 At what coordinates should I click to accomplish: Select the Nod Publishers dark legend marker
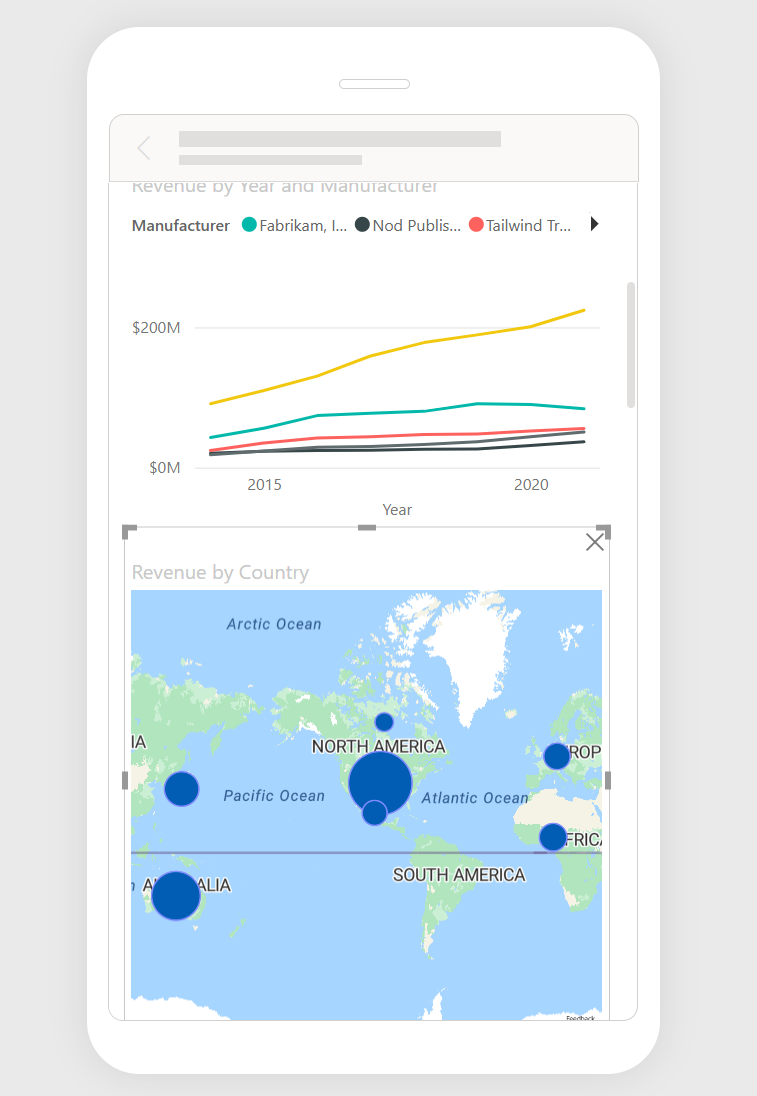(362, 224)
